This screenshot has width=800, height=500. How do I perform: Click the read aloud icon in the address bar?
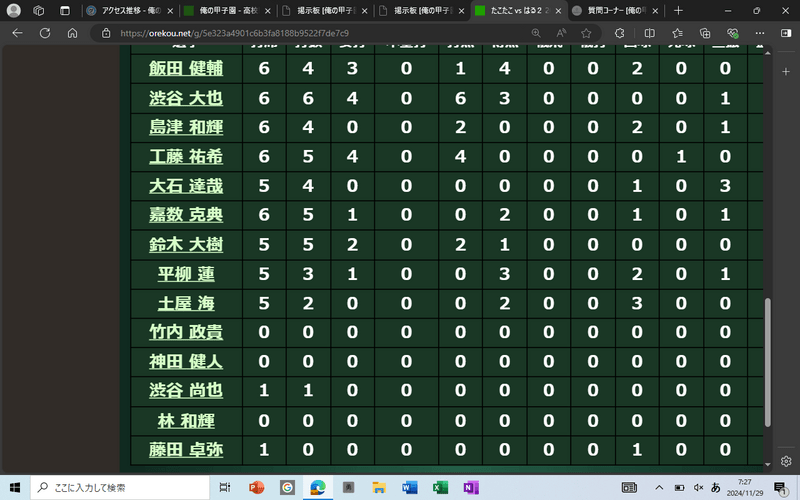(560, 32)
